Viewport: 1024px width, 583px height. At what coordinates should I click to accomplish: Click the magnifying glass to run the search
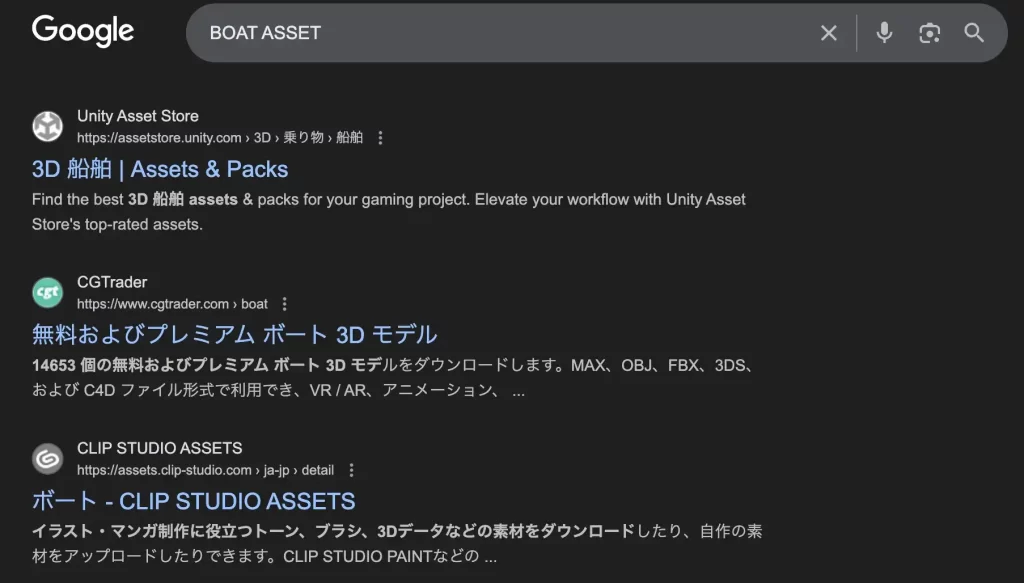click(974, 33)
